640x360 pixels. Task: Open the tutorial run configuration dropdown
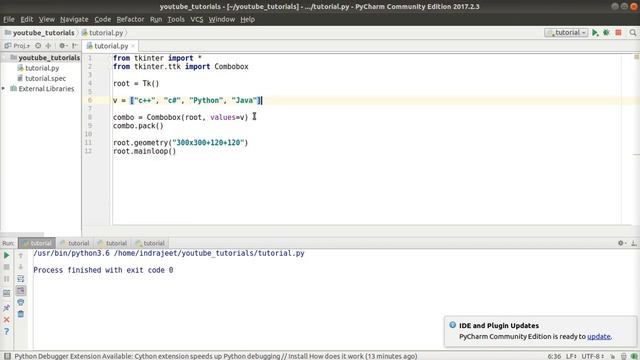[566, 33]
